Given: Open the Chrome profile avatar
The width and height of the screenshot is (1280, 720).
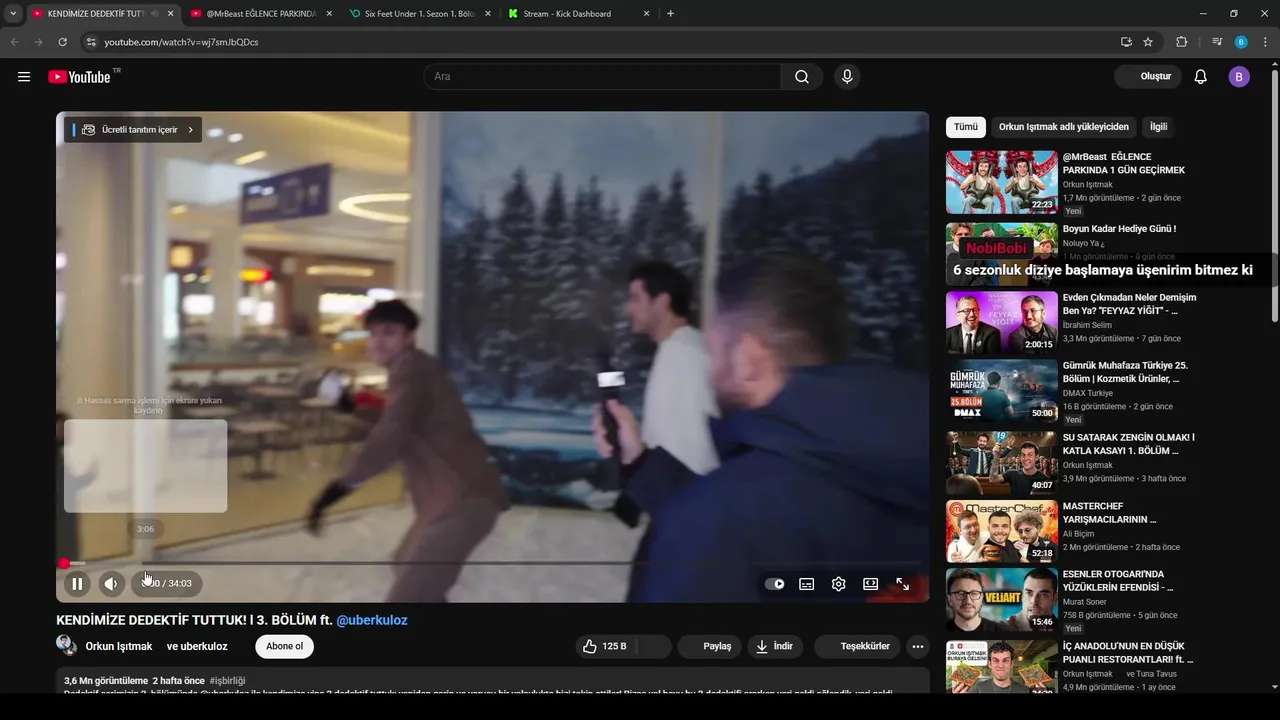Looking at the screenshot, I should [1241, 42].
